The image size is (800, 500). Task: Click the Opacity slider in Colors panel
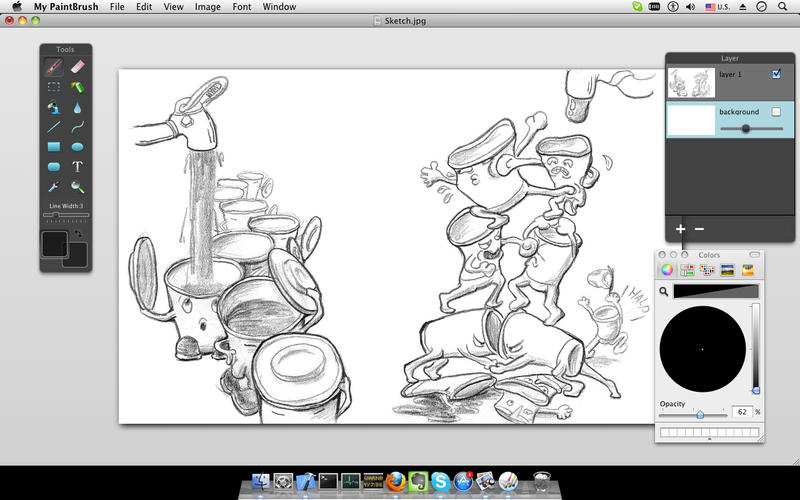click(699, 414)
